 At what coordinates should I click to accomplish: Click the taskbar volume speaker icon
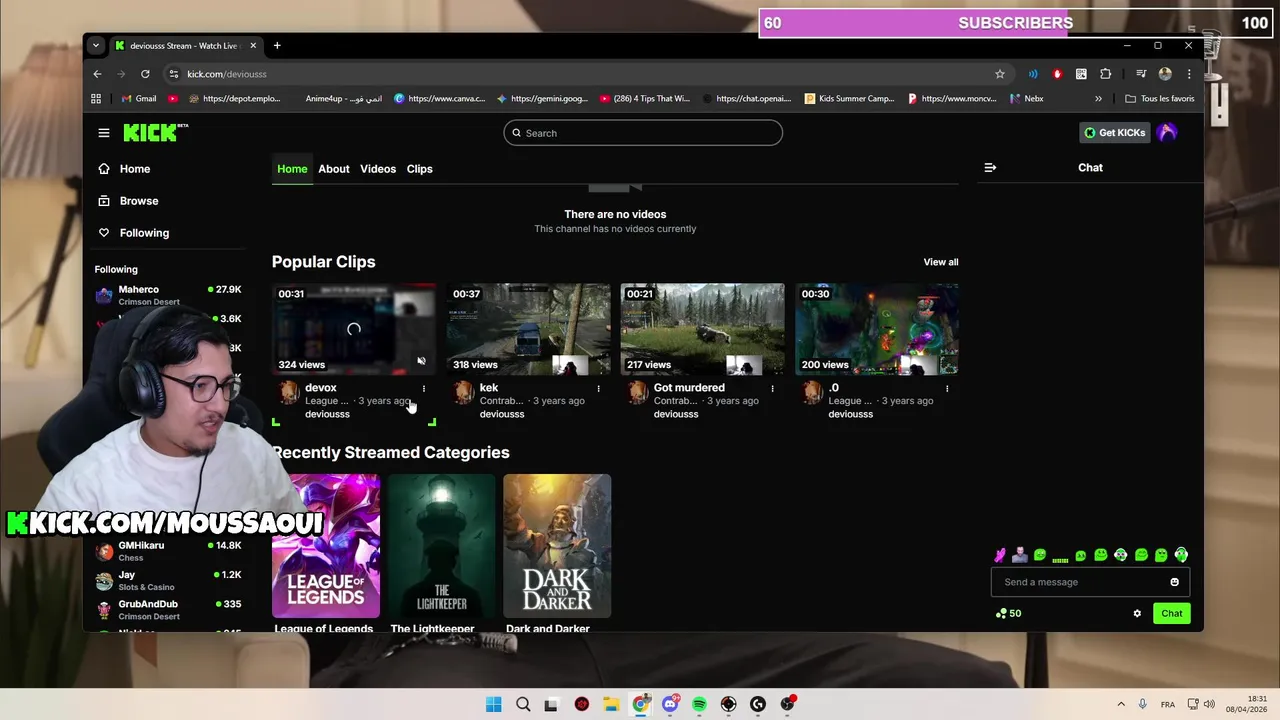pos(1209,704)
